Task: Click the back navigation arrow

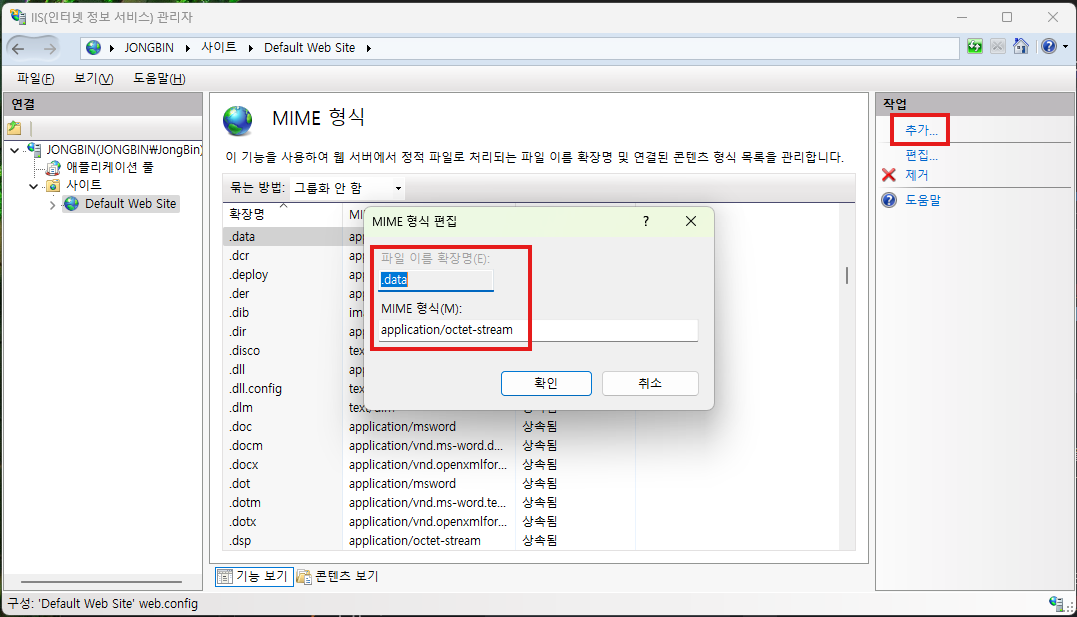Action: (x=19, y=48)
